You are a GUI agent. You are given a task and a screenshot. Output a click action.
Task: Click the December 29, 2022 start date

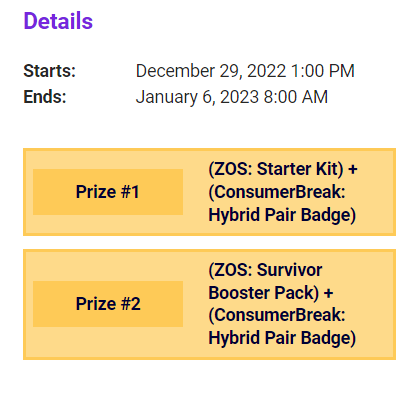(x=211, y=71)
